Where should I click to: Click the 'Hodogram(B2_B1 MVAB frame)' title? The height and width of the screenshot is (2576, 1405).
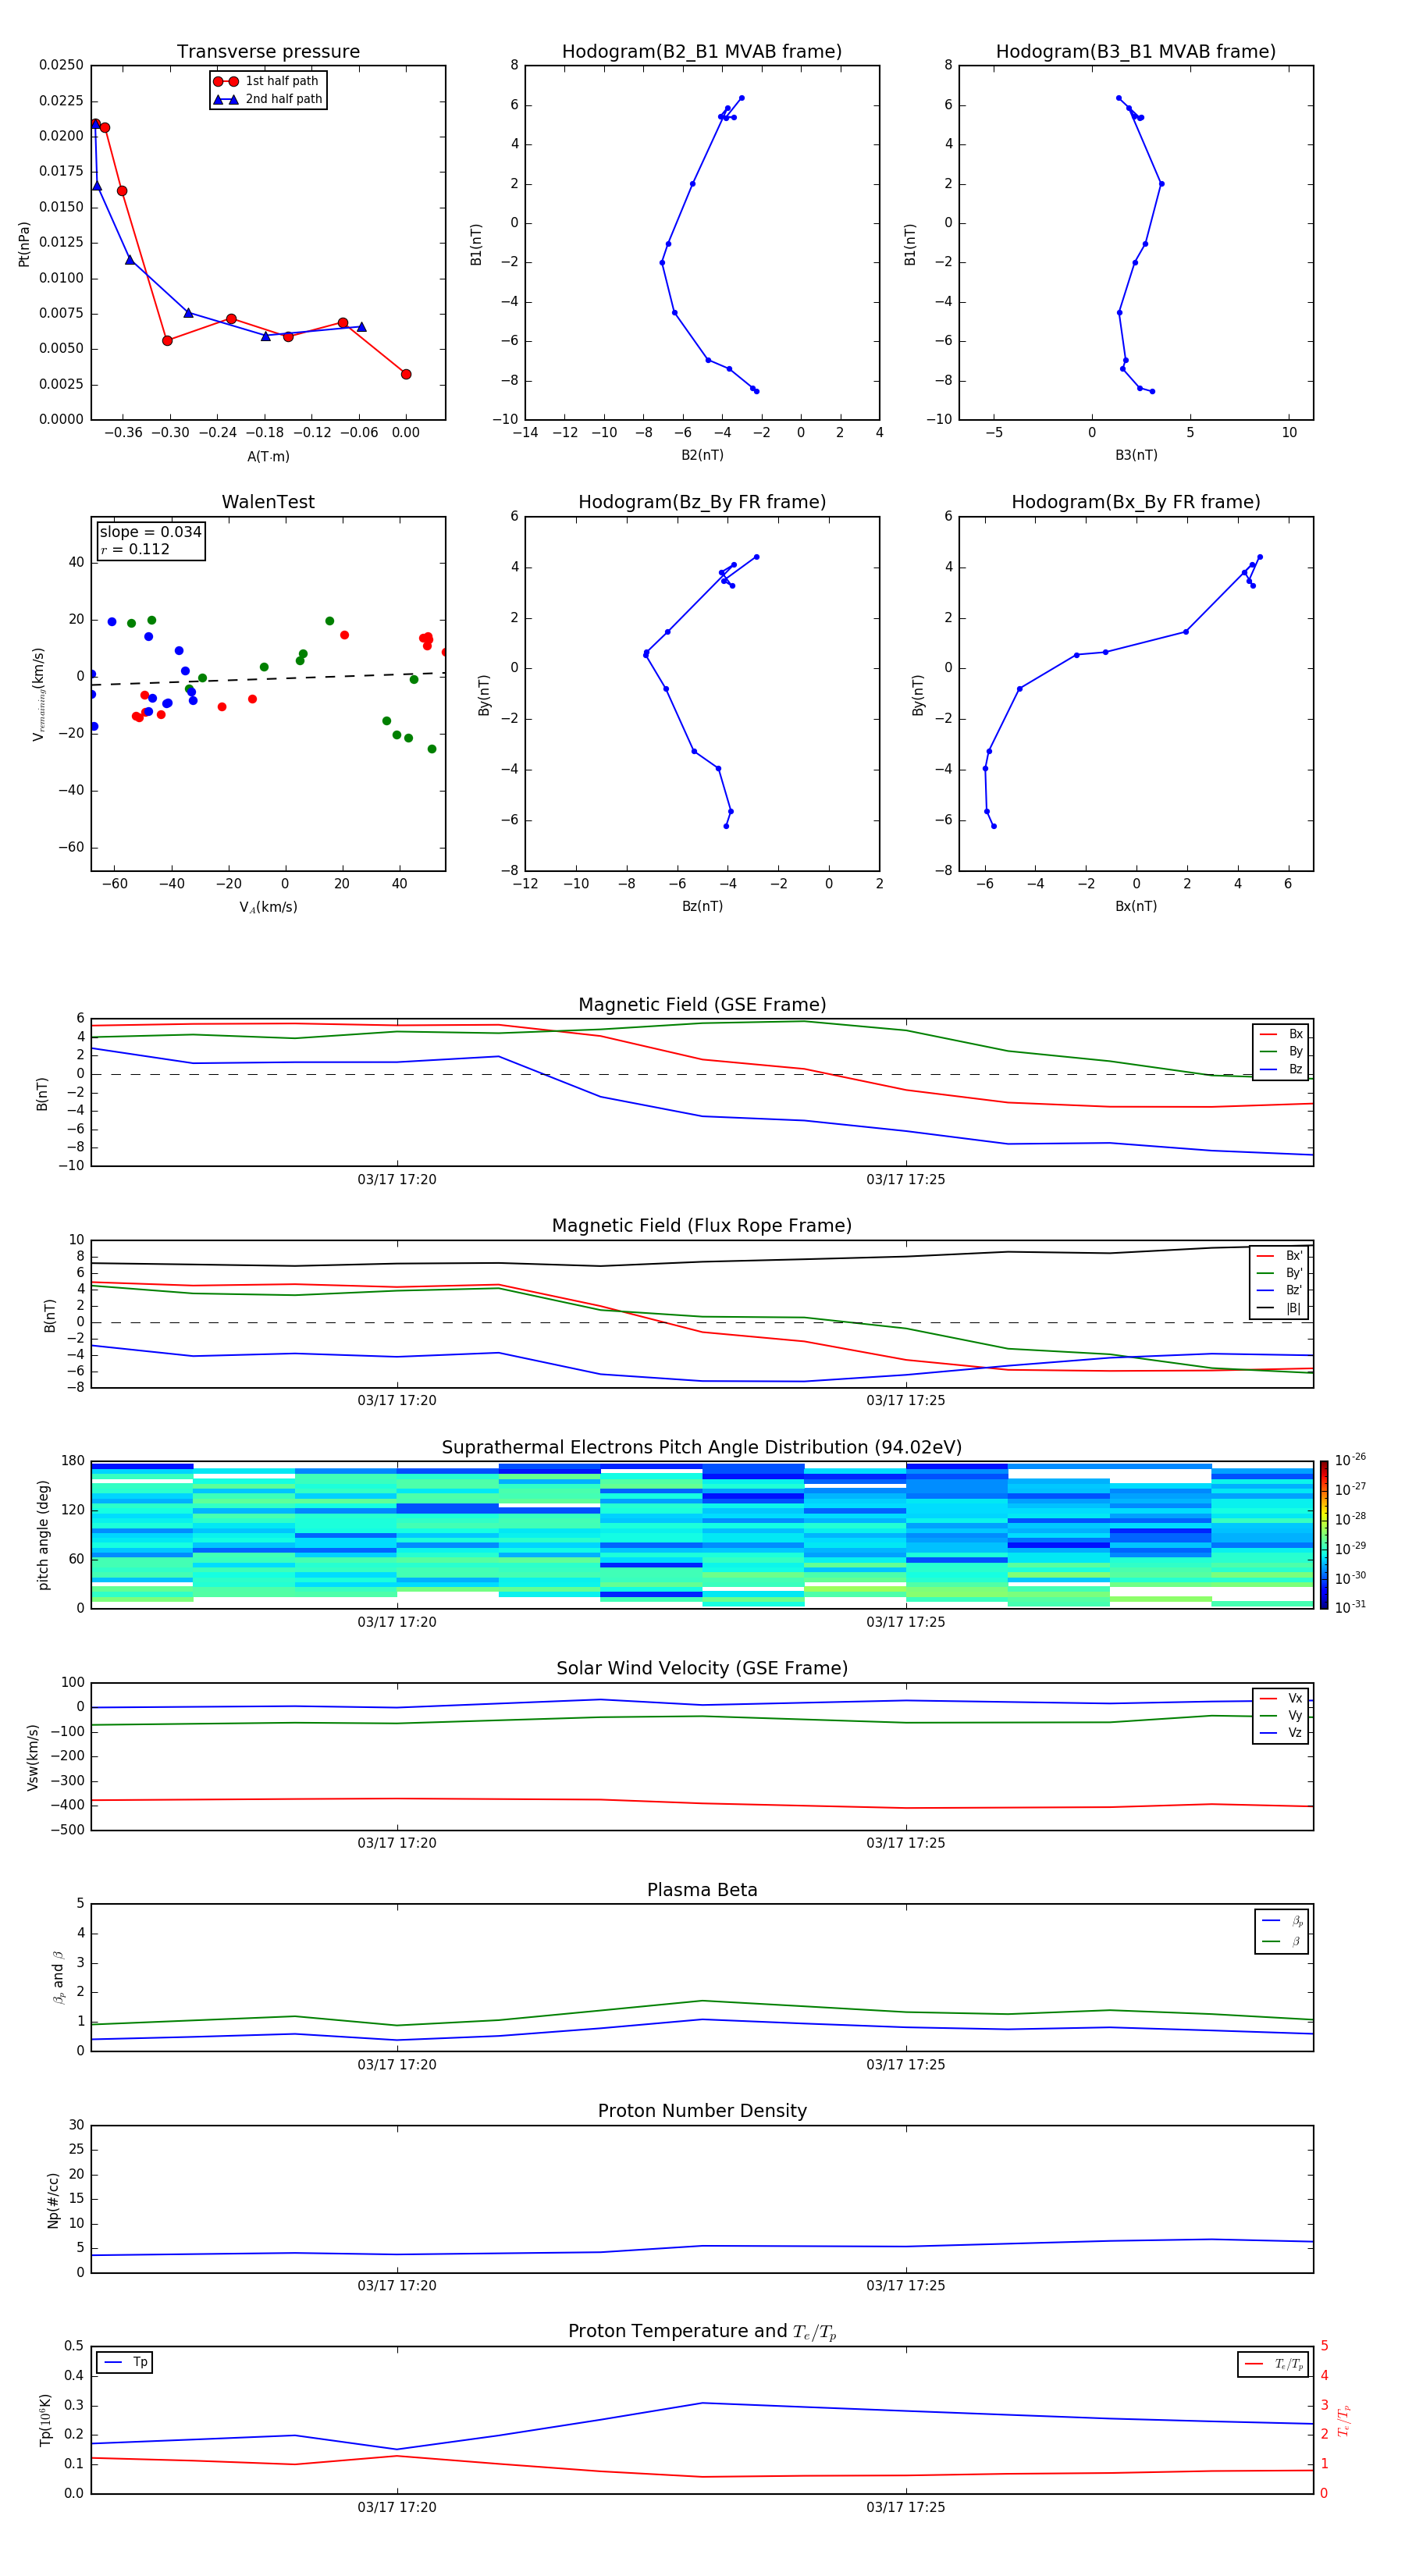click(702, 52)
